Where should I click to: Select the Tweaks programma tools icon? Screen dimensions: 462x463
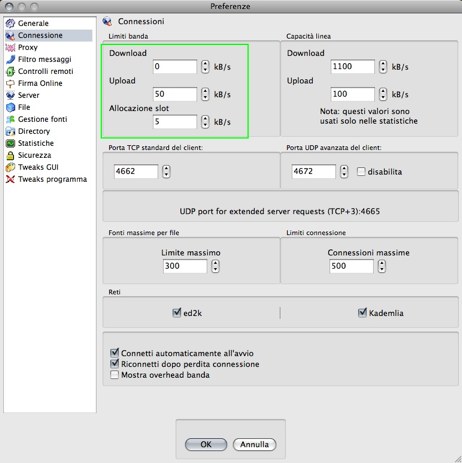(10, 179)
